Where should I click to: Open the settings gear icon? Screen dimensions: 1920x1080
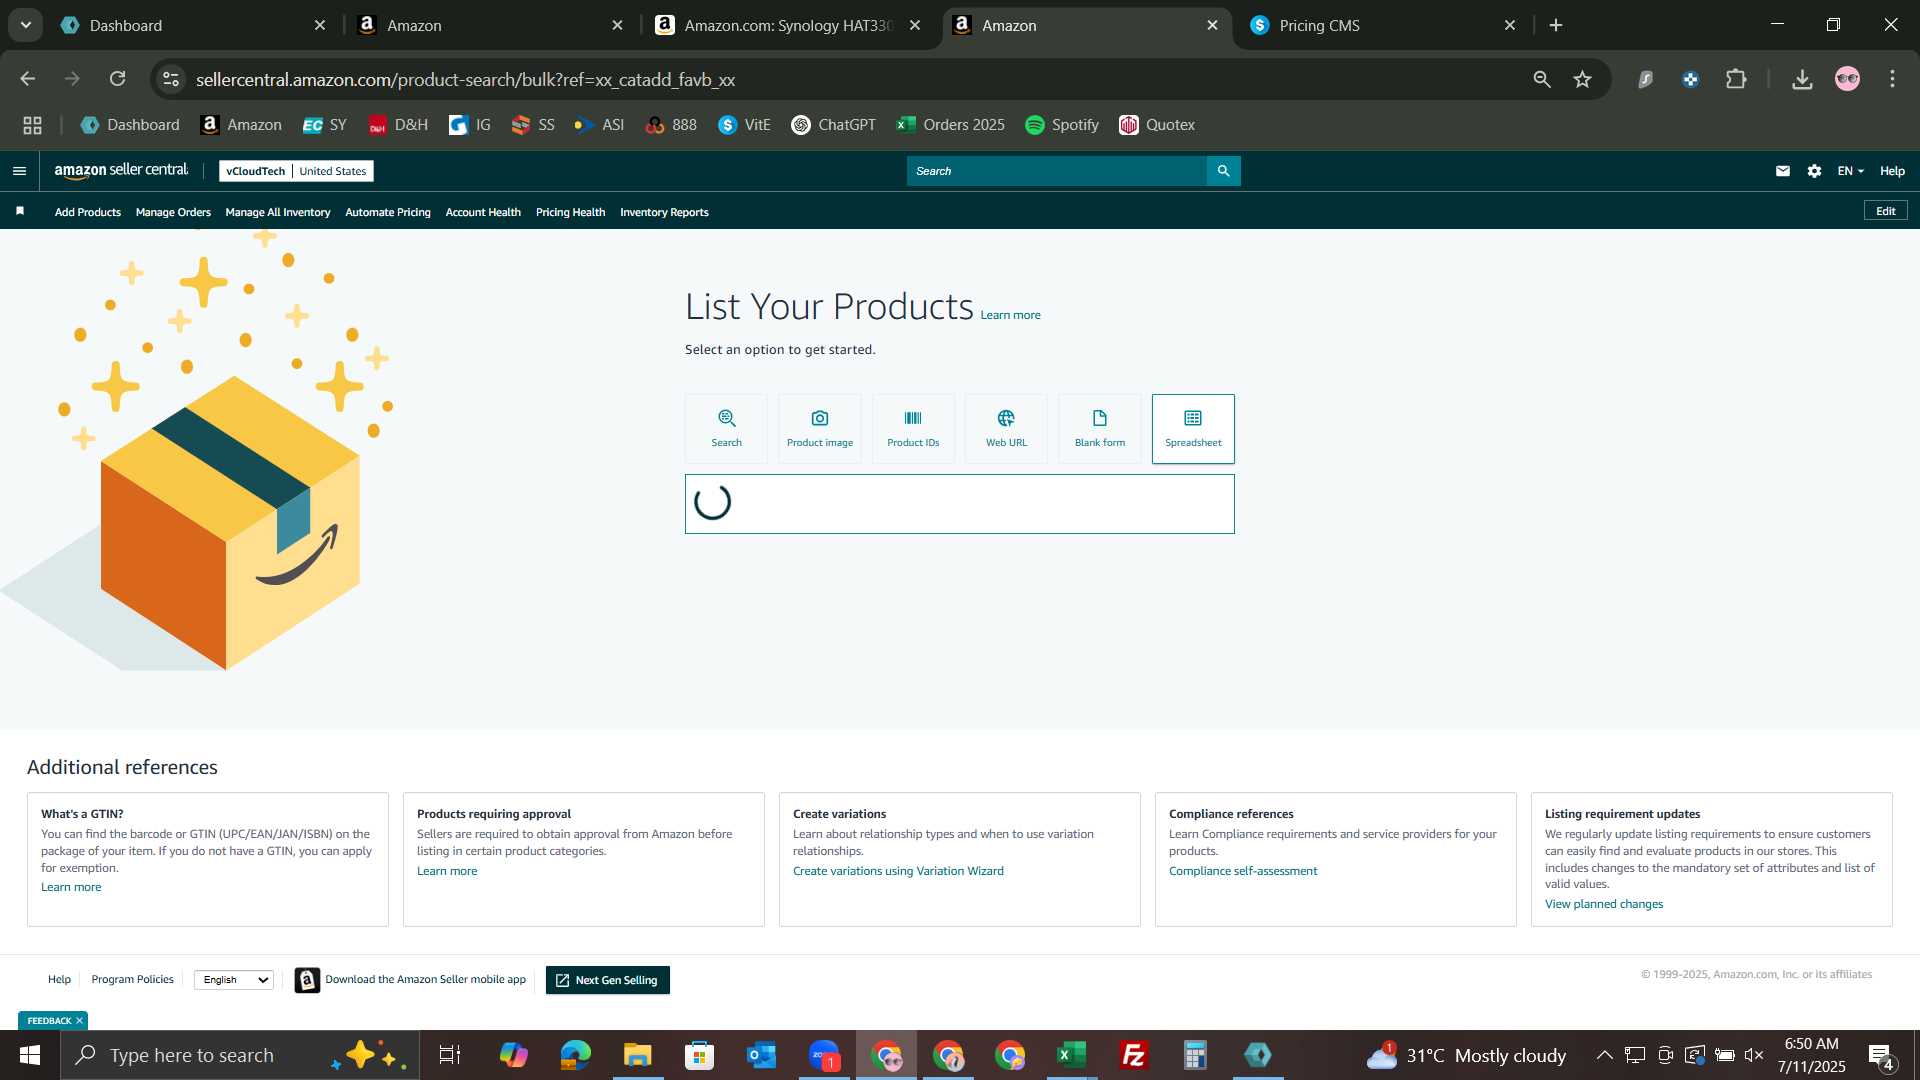tap(1814, 171)
